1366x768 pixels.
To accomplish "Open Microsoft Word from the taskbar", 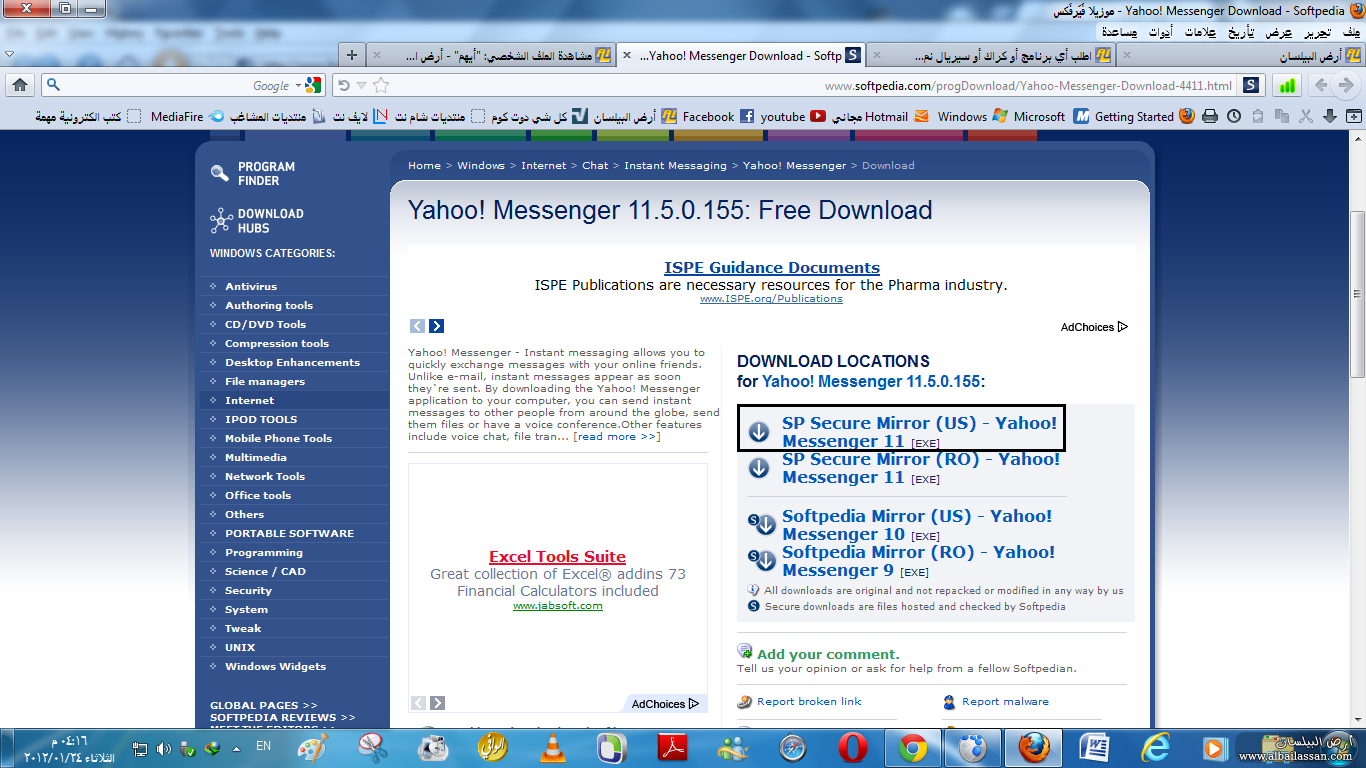I will pyautogui.click(x=1095, y=747).
